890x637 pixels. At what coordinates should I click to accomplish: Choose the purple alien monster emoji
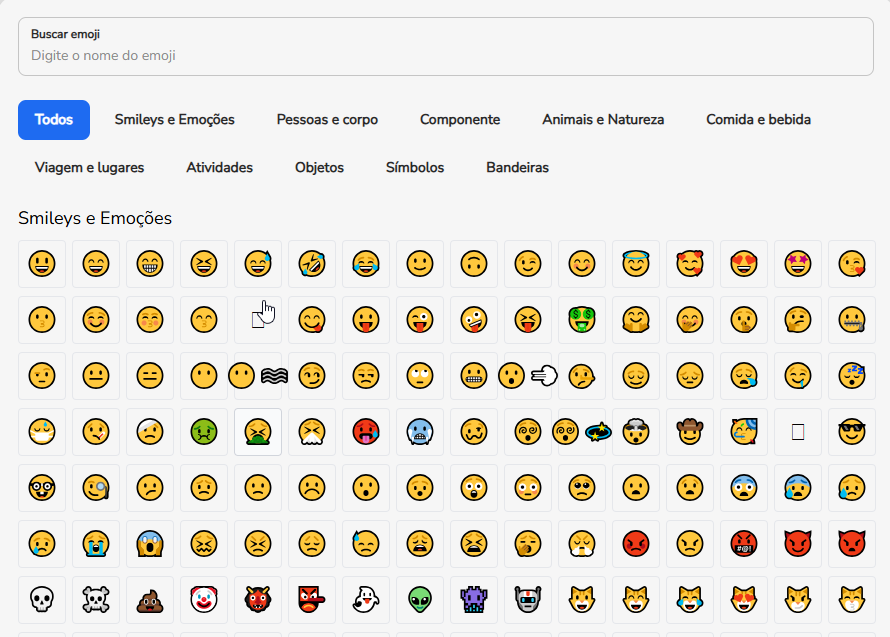coord(474,600)
